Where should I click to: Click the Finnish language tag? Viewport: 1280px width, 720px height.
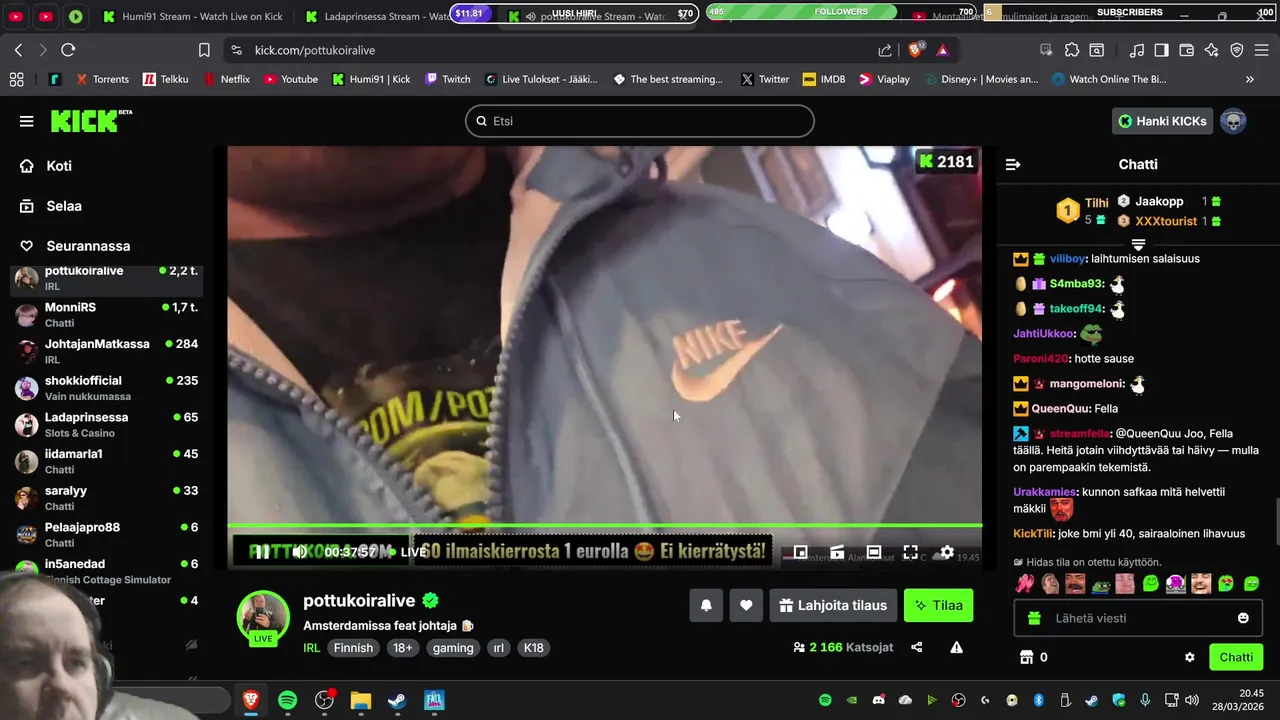[353, 648]
